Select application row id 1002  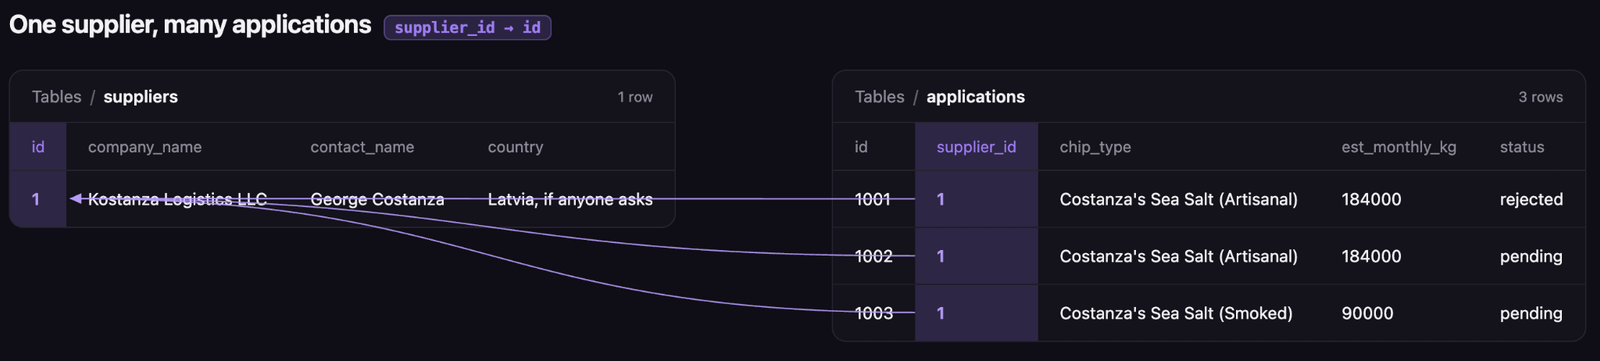(873, 256)
